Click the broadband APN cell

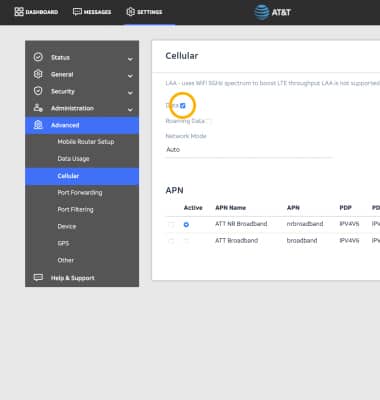(302, 240)
